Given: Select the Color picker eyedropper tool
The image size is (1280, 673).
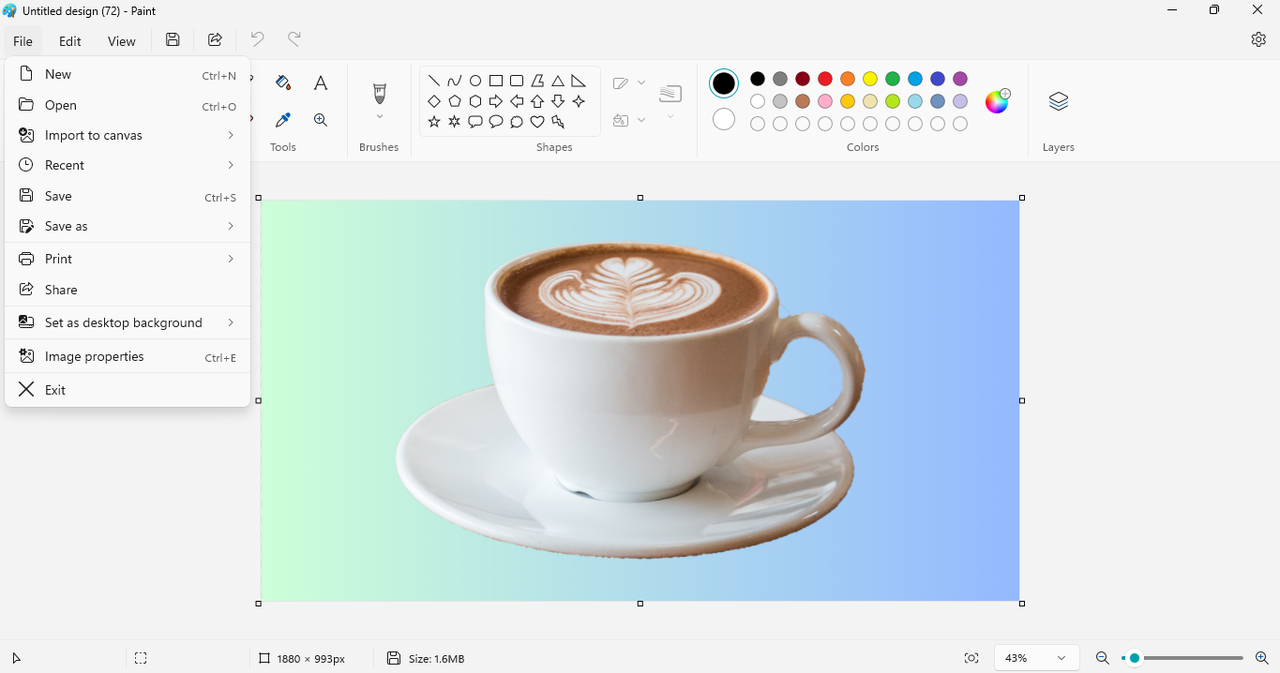Looking at the screenshot, I should coord(283,120).
